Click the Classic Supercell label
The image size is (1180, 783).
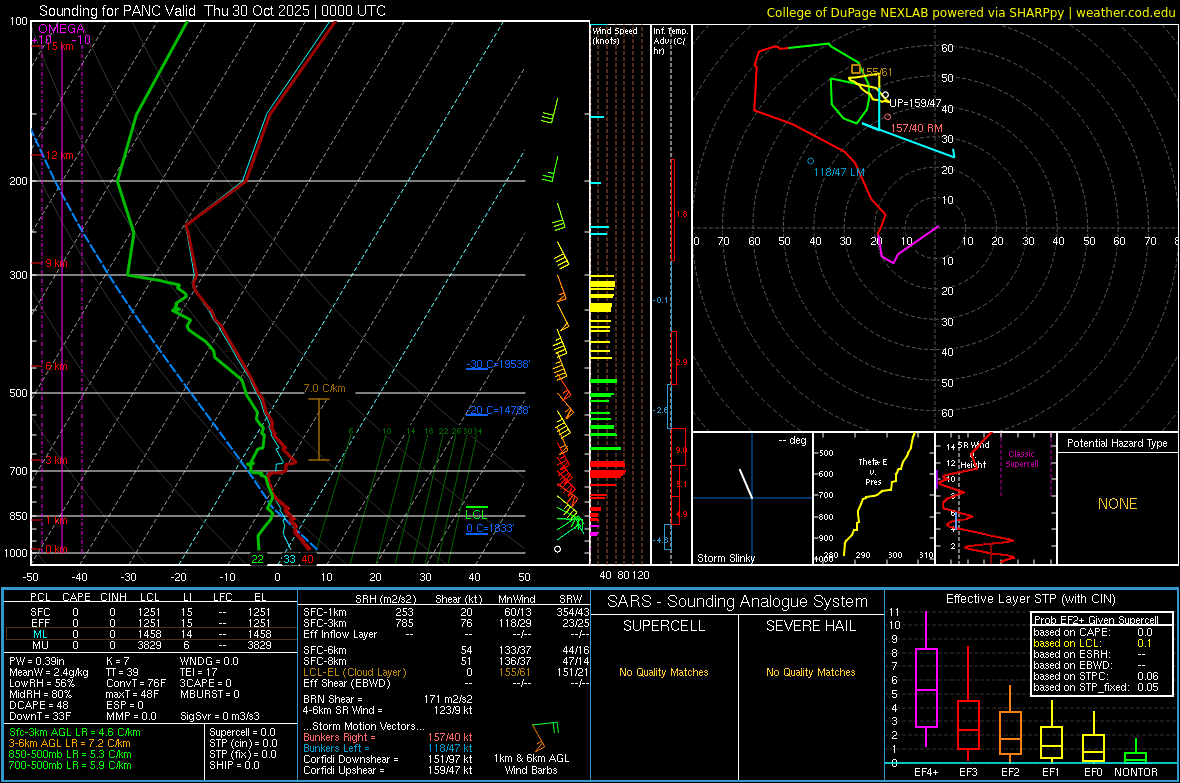tap(1021, 459)
